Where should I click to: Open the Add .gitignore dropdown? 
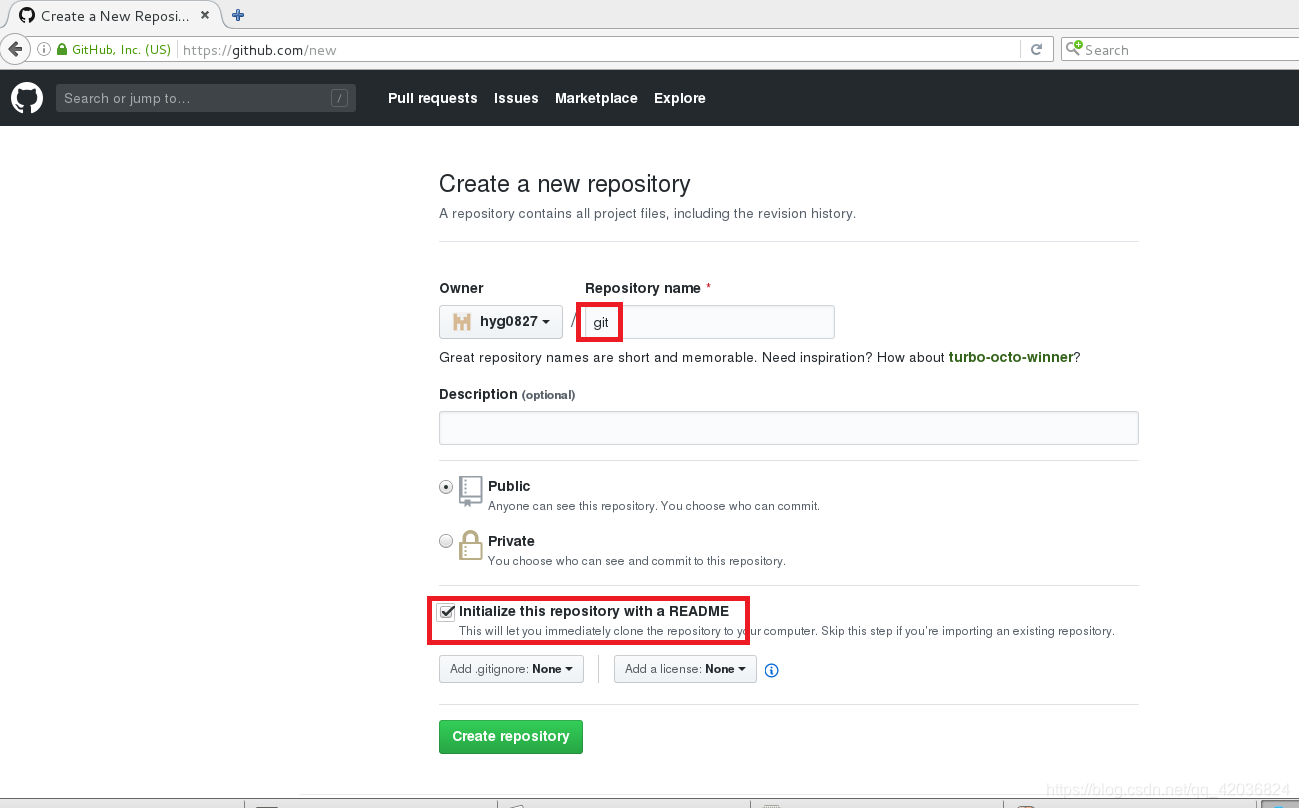pos(511,669)
